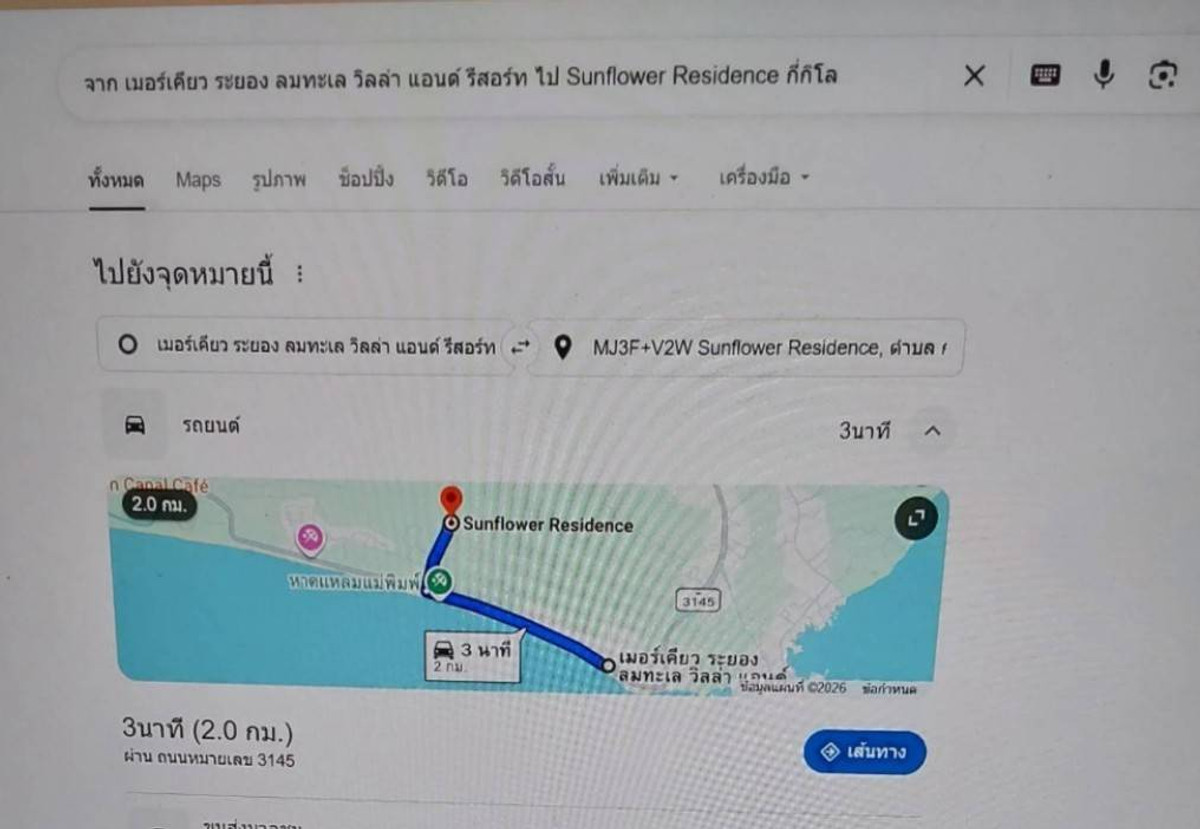The width and height of the screenshot is (1200, 829).
Task: Switch to the วิดีโอสั้น tab
Action: pyautogui.click(x=533, y=179)
